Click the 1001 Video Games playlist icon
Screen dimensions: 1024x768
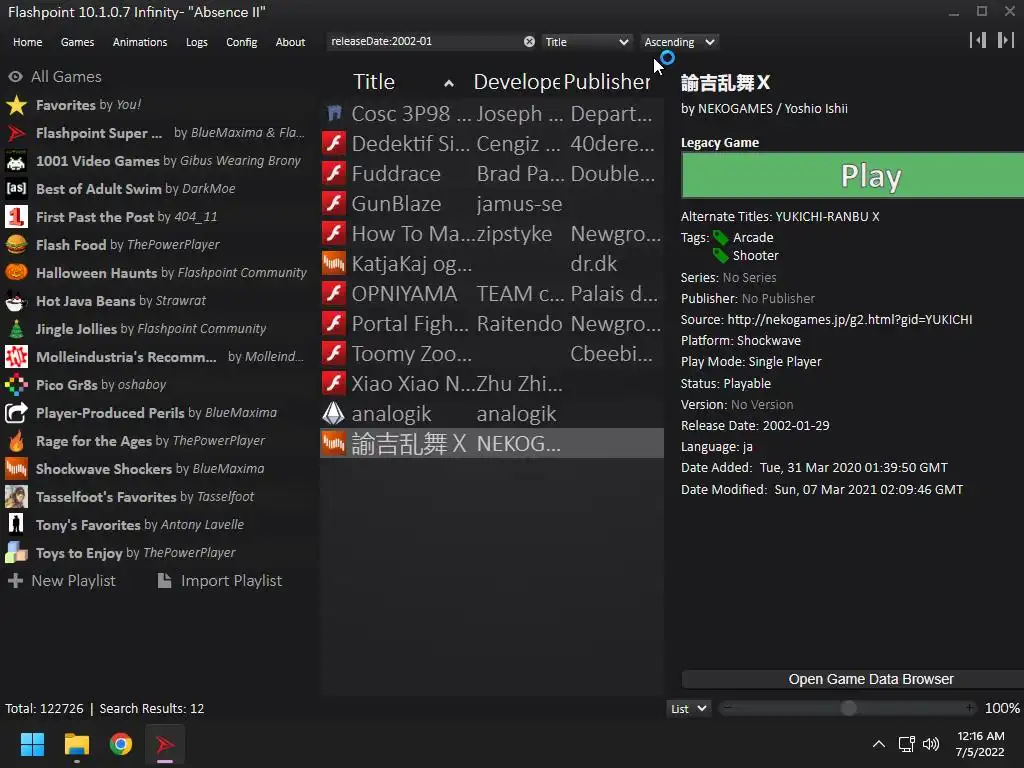pos(16,161)
